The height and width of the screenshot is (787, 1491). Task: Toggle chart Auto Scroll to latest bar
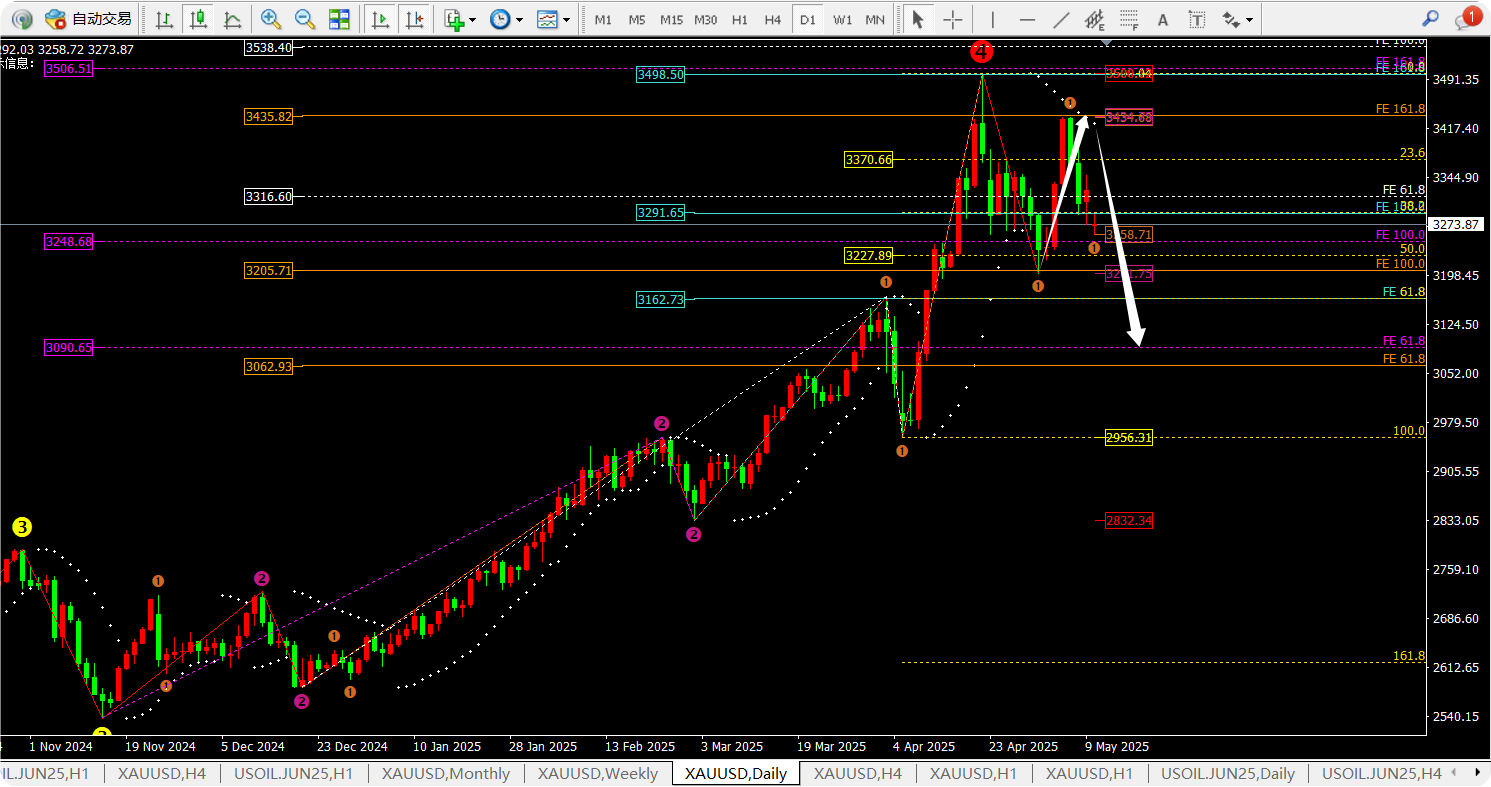coord(380,19)
